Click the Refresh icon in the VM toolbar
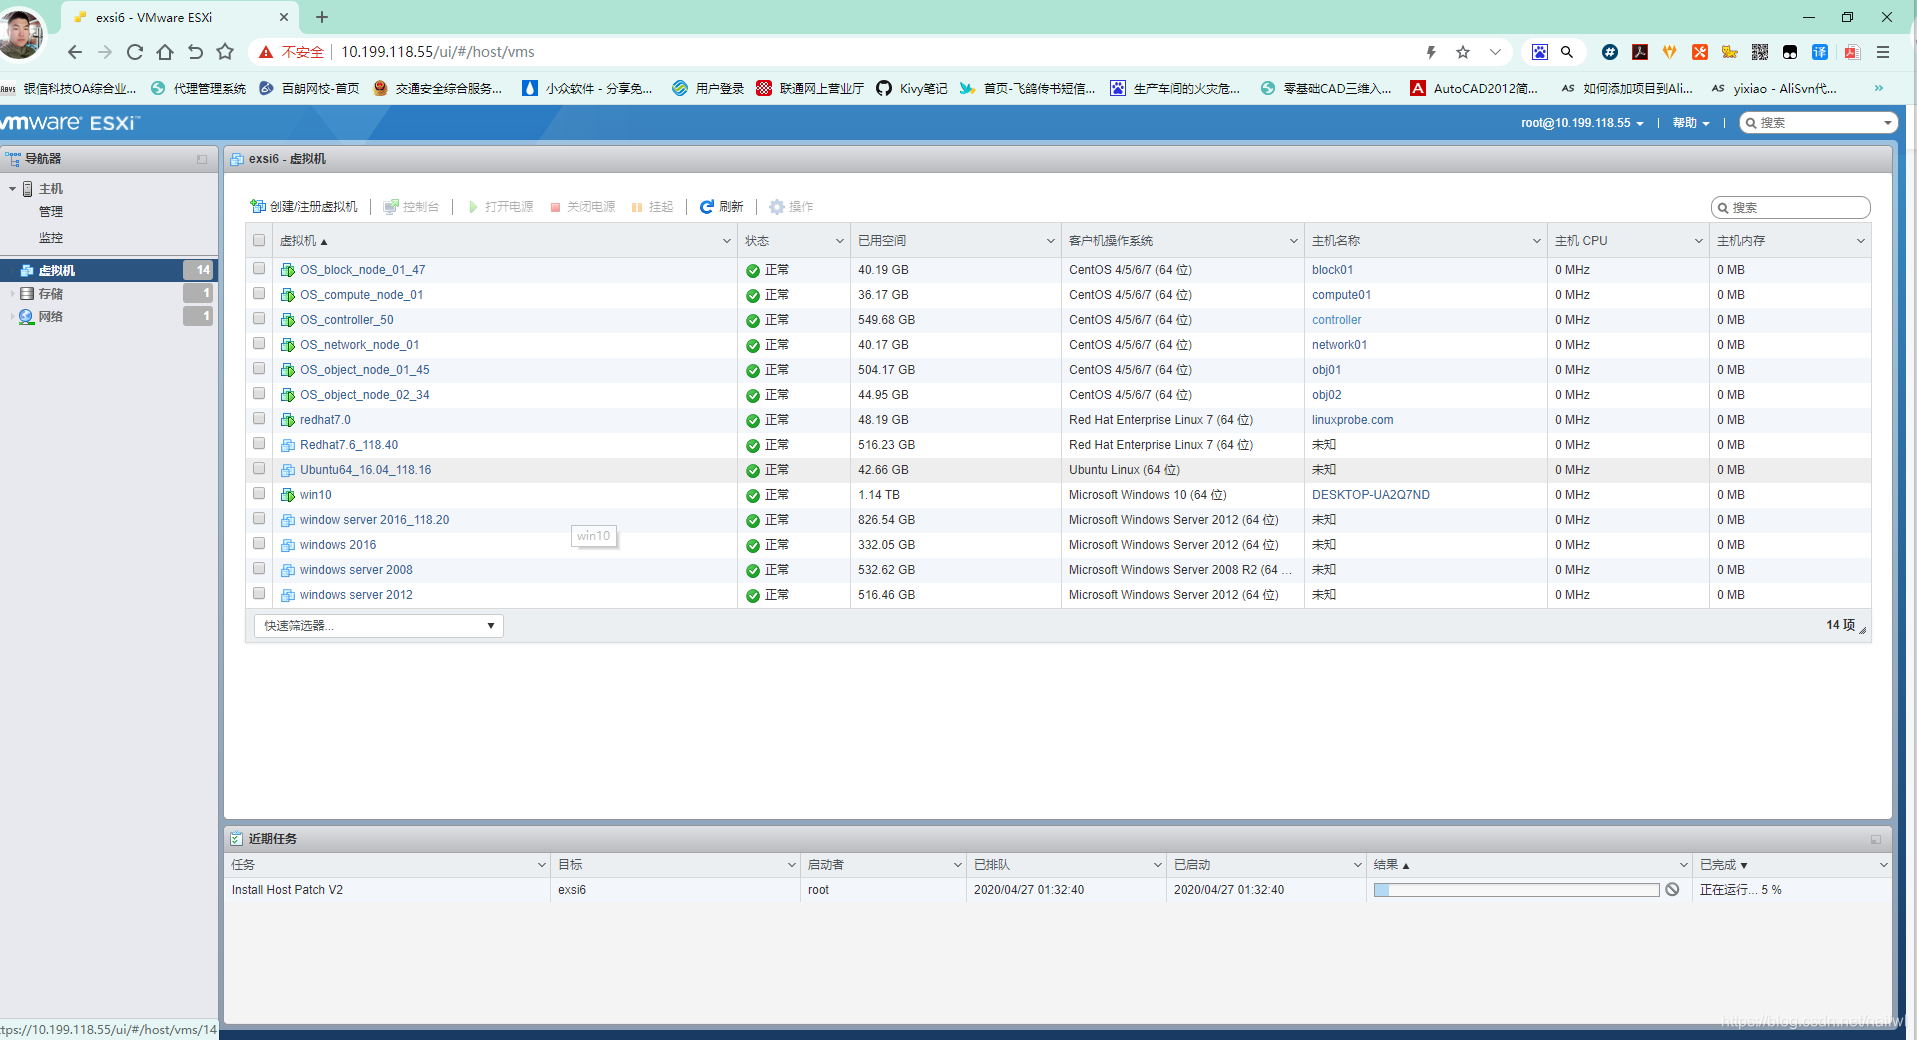Screen dimensions: 1917x1040 (x=707, y=207)
